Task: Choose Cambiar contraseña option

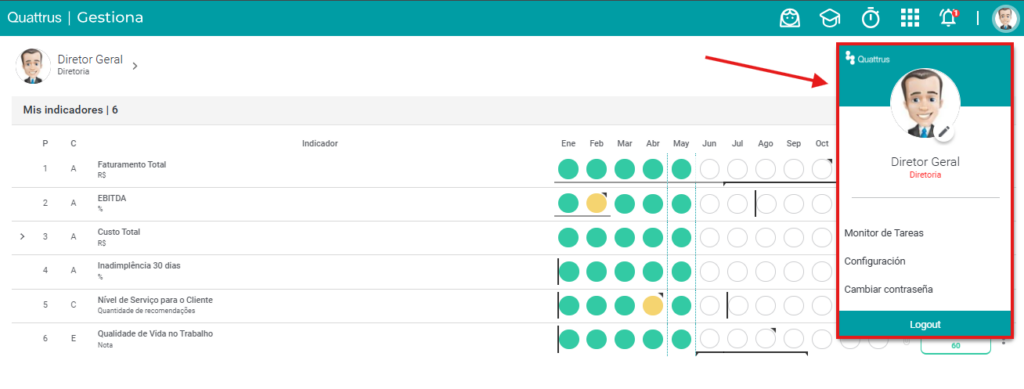Action: (x=888, y=289)
